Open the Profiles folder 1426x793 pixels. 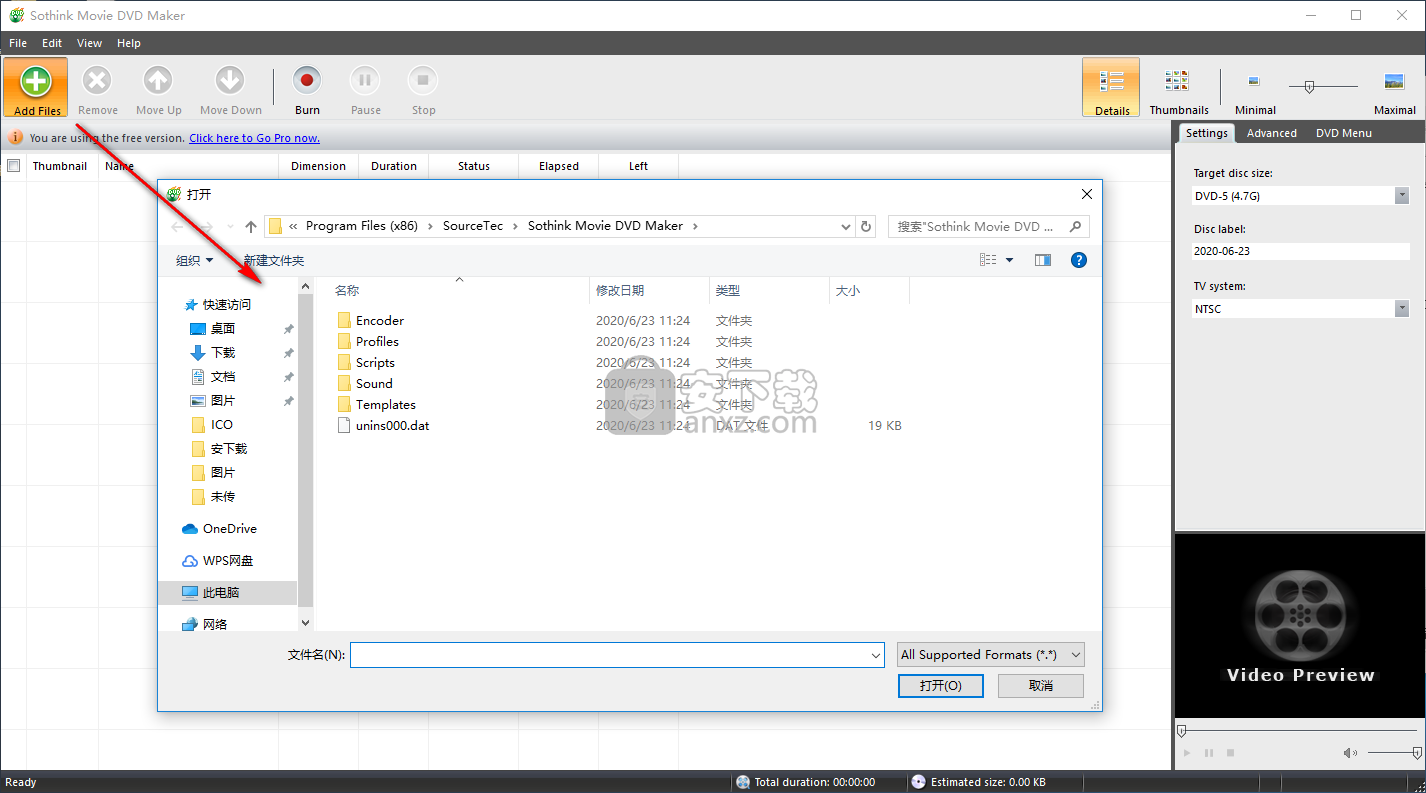coord(377,341)
